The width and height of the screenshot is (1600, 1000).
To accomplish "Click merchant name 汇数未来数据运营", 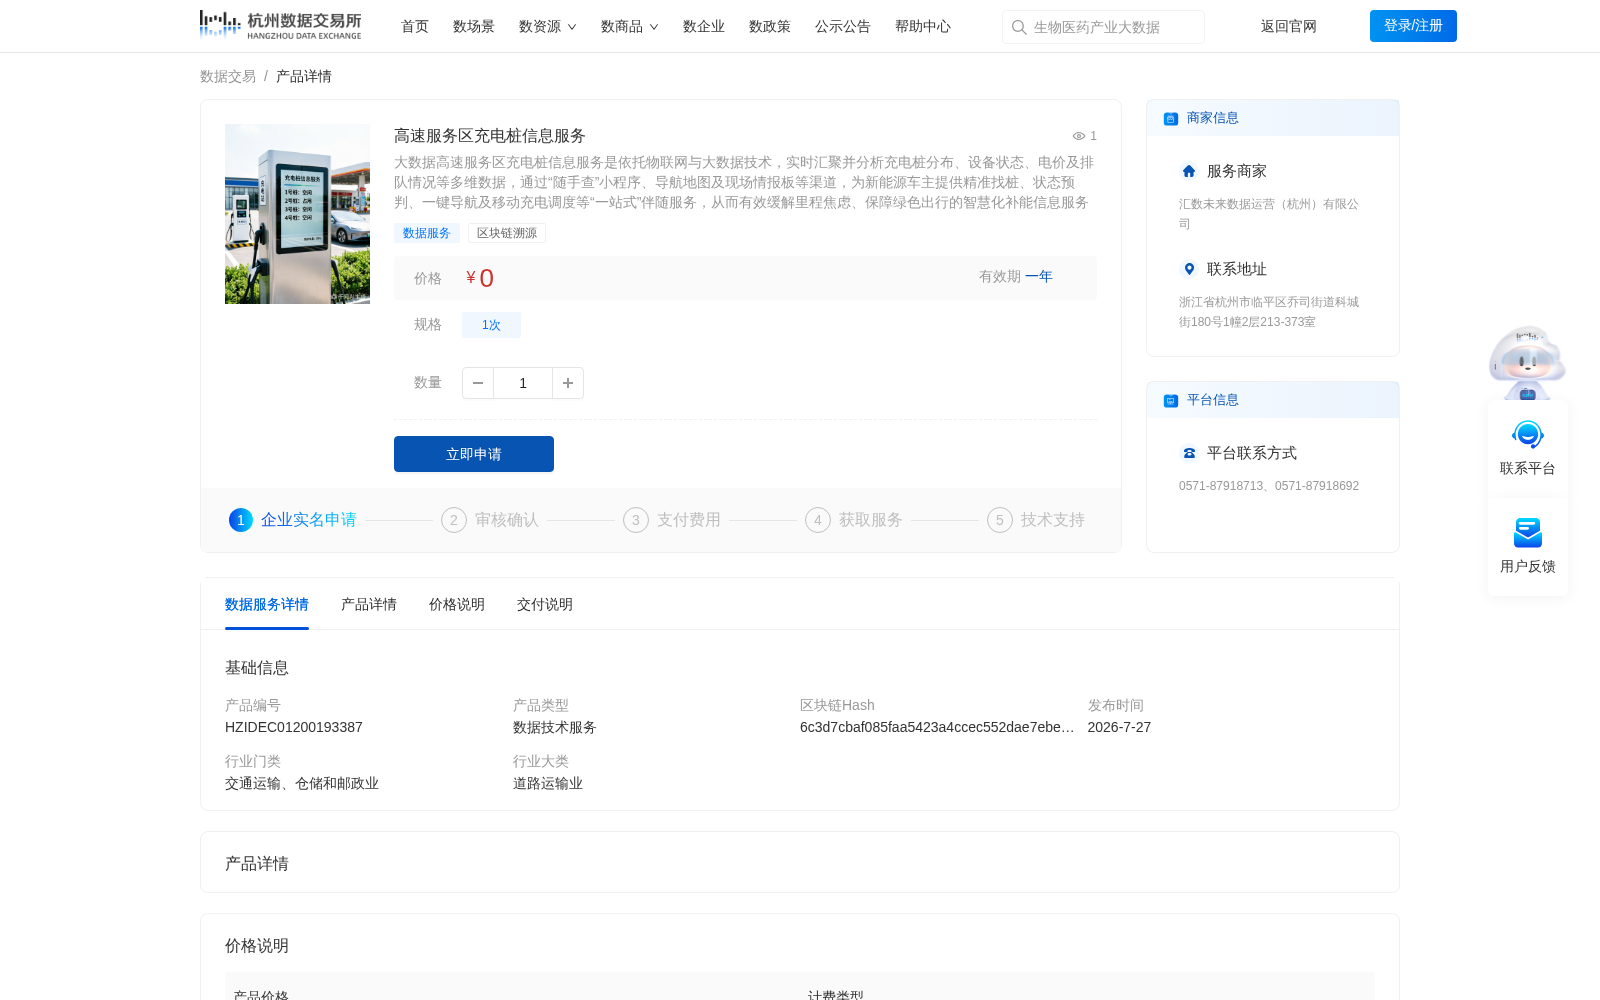I will click(1269, 214).
